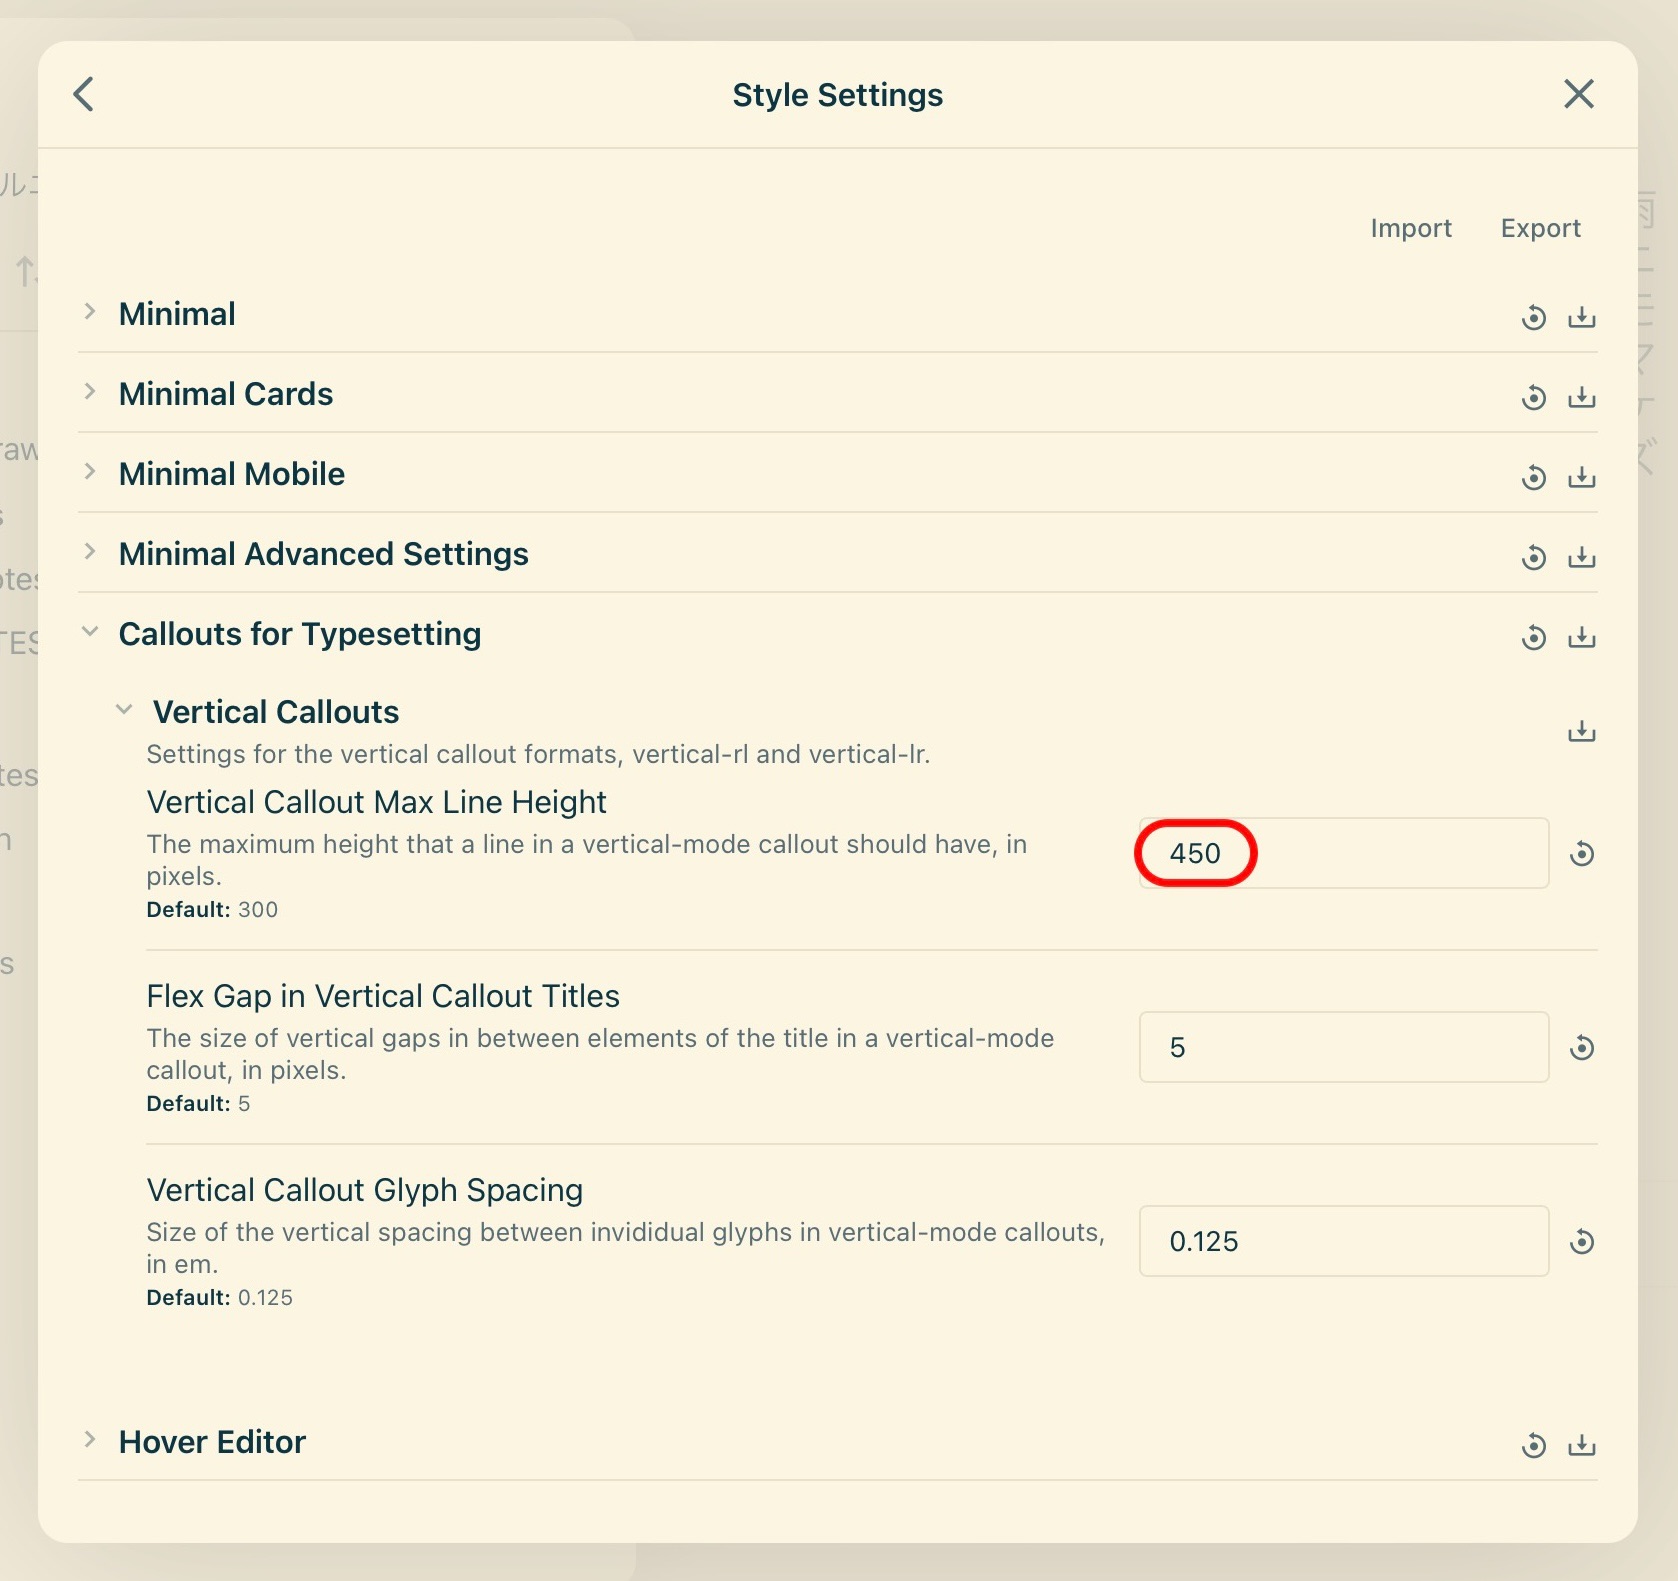Reset Vertical Callout Glyph Spacing value
Screen dimensions: 1678x1581
click(1583, 1242)
